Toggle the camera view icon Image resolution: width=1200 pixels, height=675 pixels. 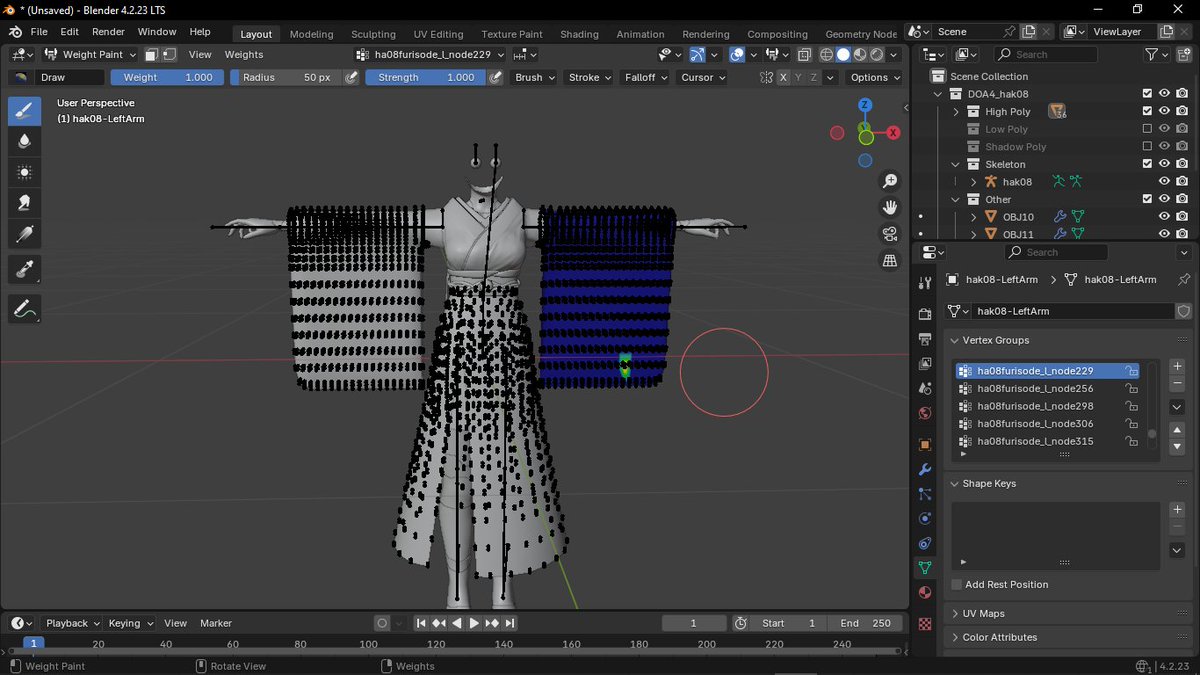(890, 234)
